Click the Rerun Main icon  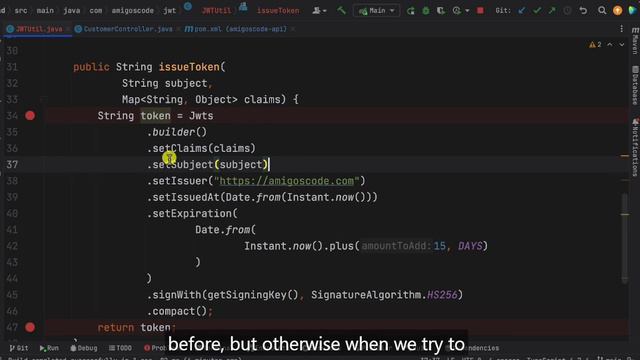(x=411, y=11)
